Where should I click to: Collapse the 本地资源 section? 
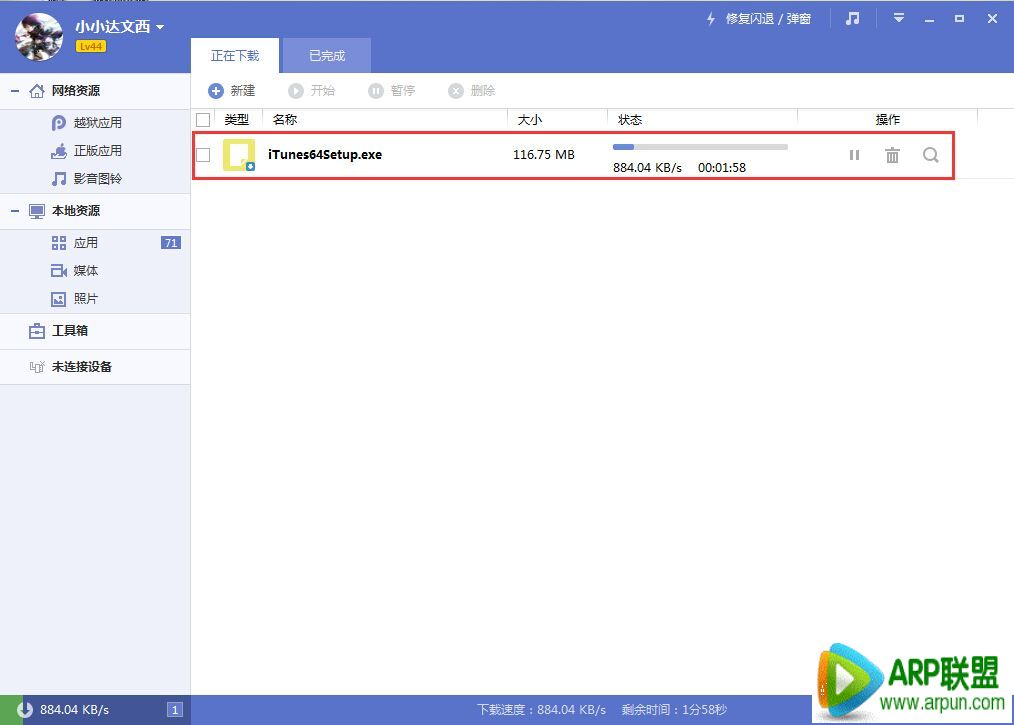(x=14, y=211)
